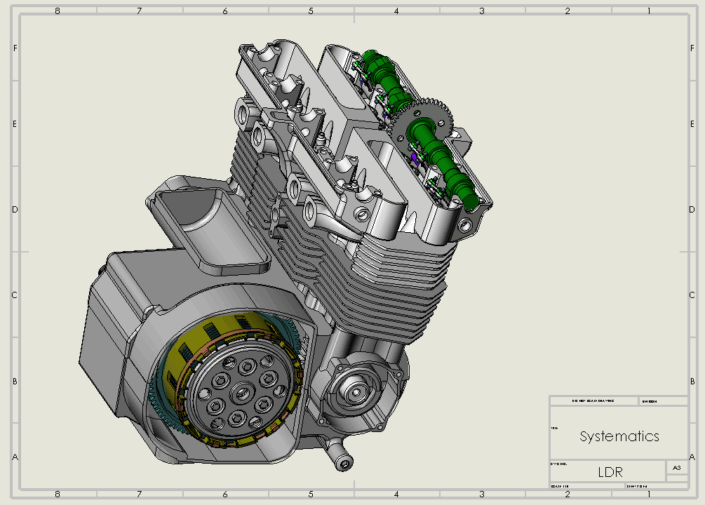Screen dimensions: 705x505
Task: Select the clutch pressure plate center
Action: (x=236, y=391)
